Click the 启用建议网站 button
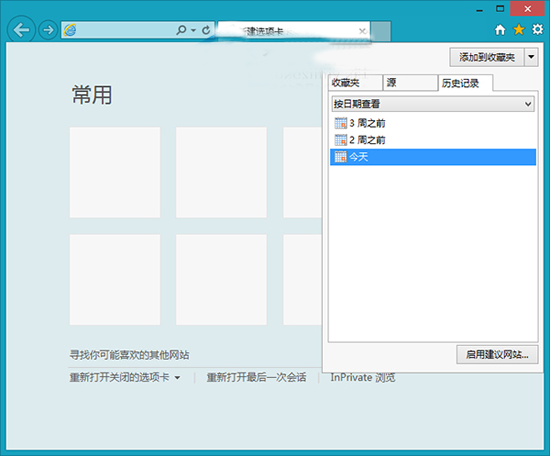550x456 pixels. (497, 355)
